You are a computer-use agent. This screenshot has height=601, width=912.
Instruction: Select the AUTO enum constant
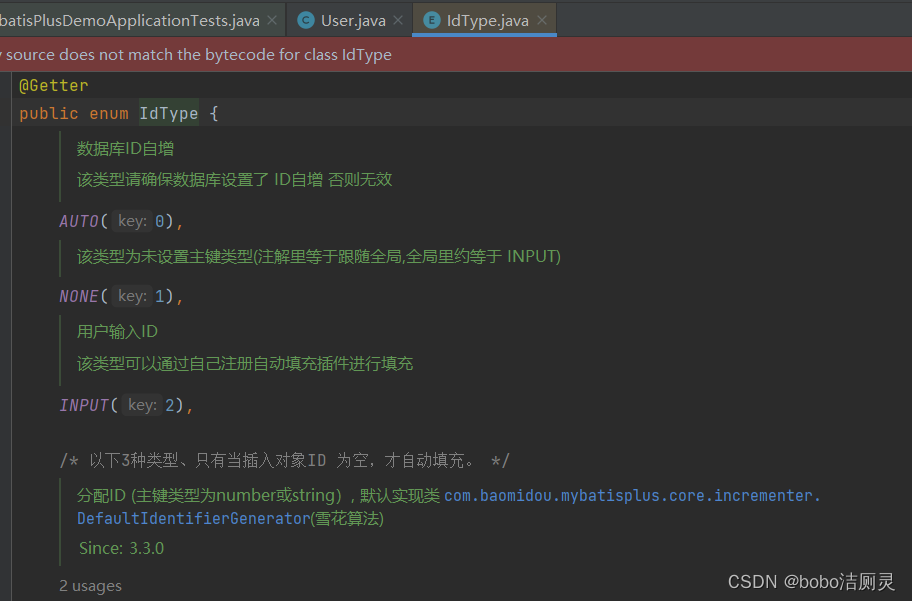[x=79, y=221]
